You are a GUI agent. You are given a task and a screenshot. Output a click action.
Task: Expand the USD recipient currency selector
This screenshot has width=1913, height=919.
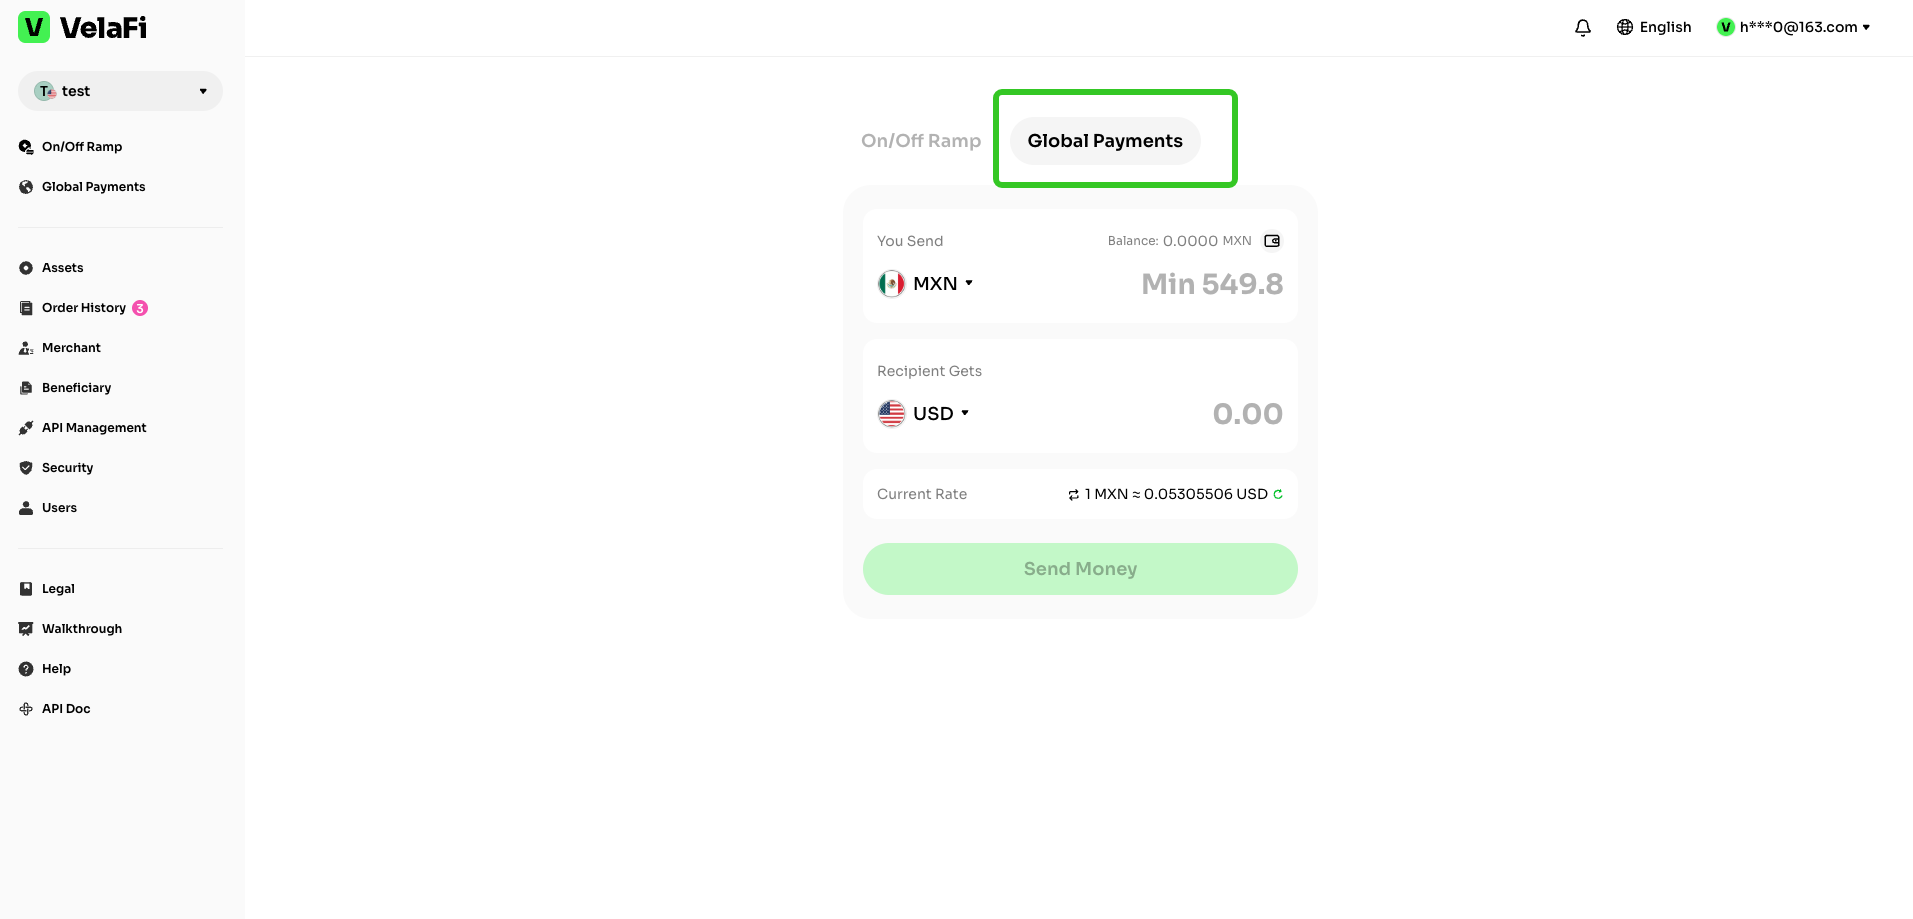[924, 414]
